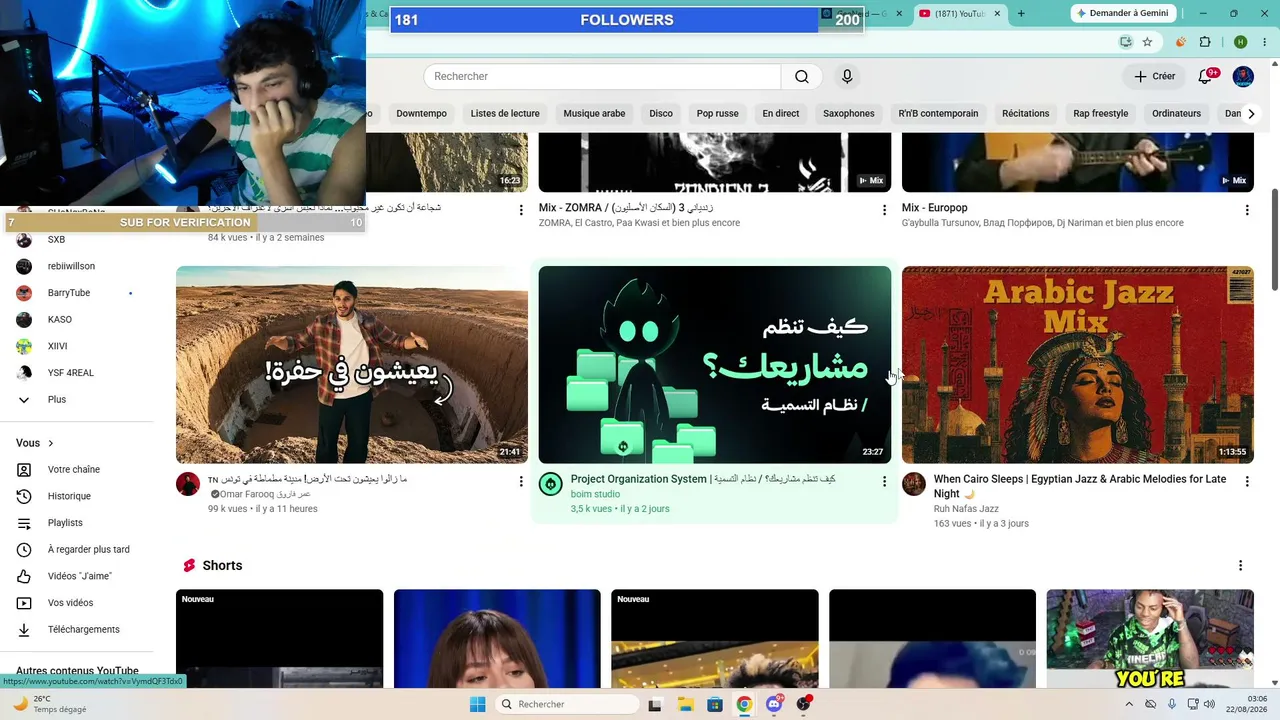Select the Saxophones chip
Image resolution: width=1280 pixels, height=720 pixels.
point(849,114)
